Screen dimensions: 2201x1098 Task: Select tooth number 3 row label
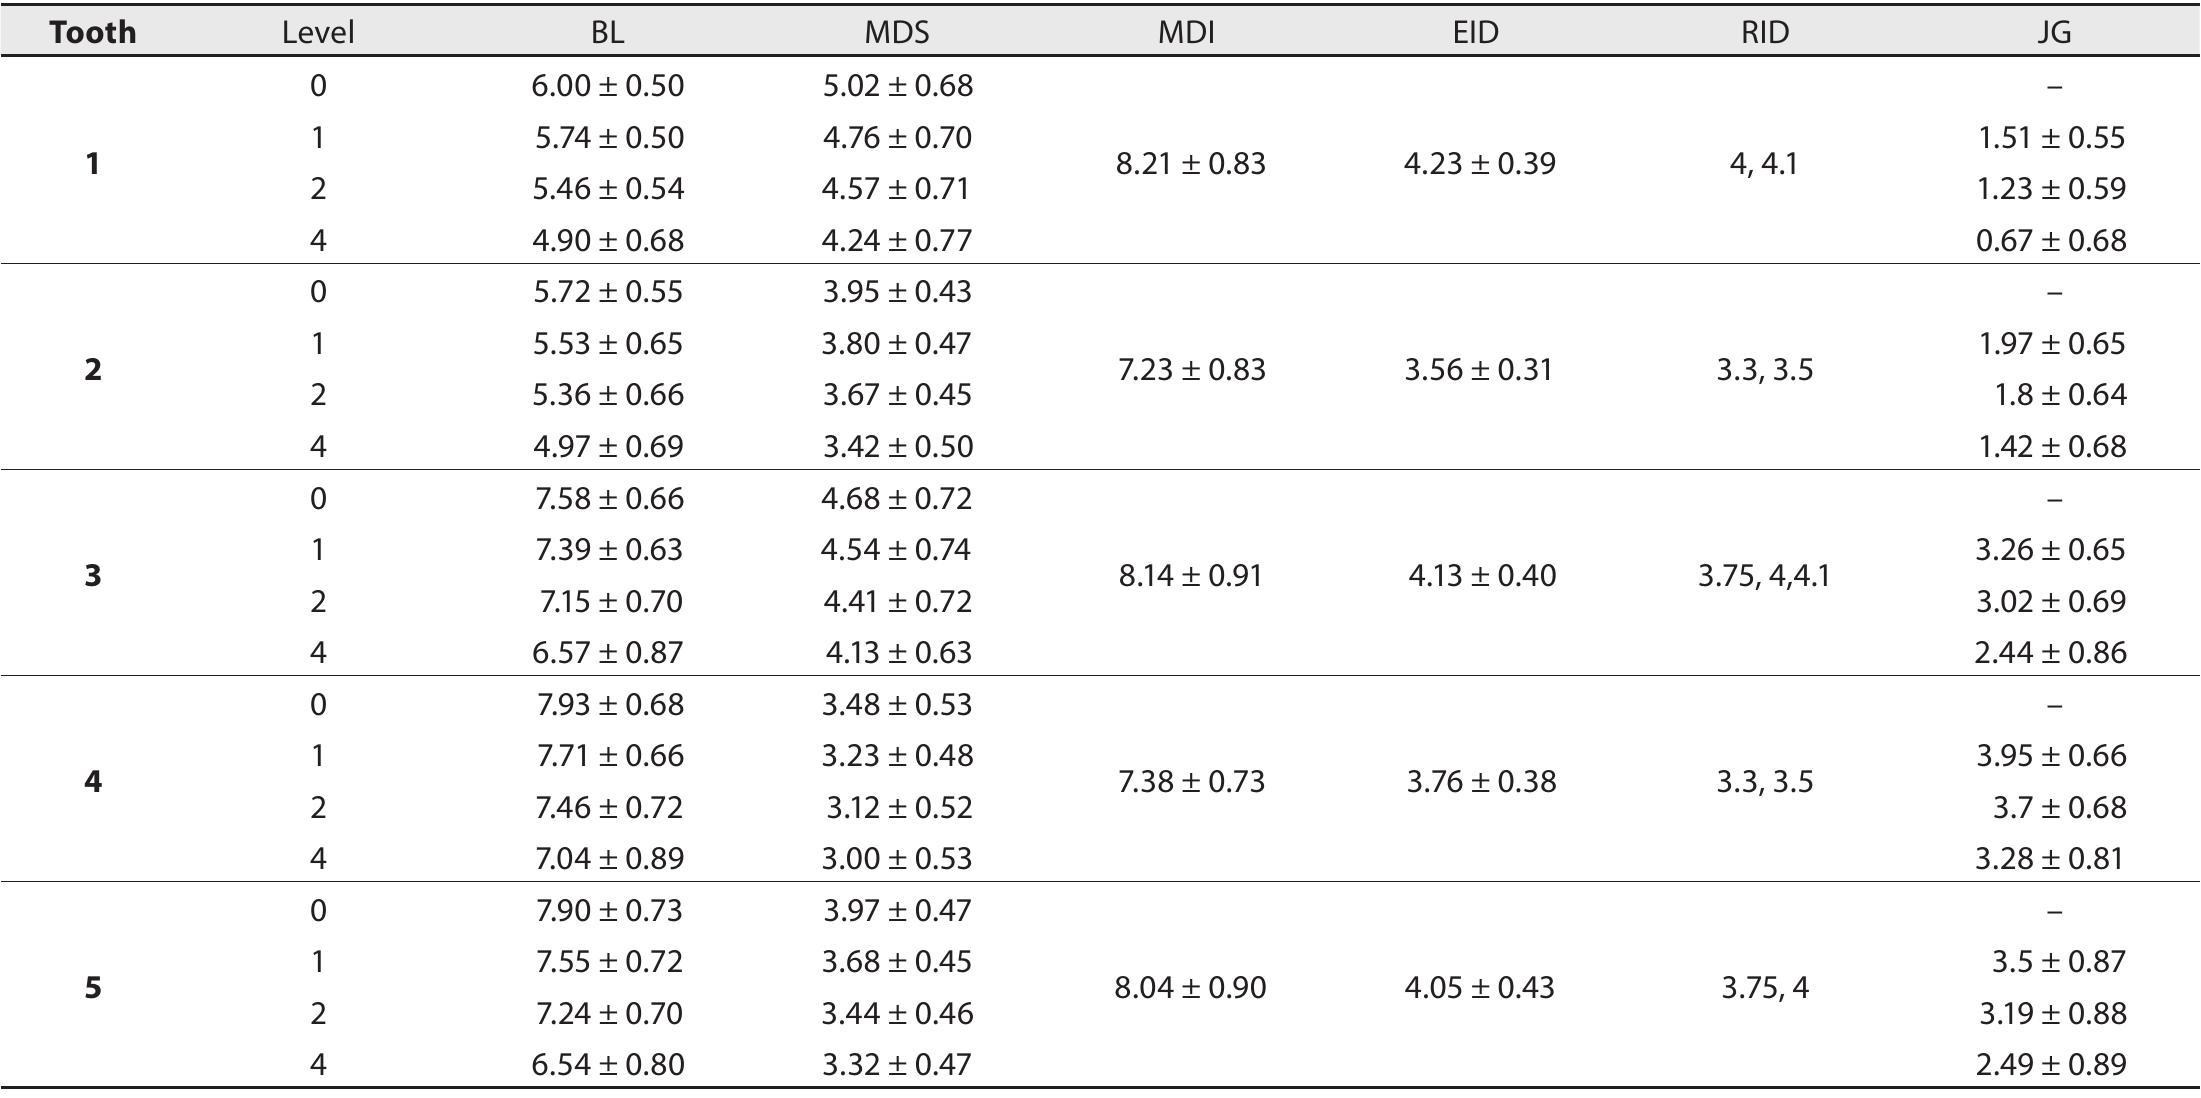pyautogui.click(x=93, y=576)
